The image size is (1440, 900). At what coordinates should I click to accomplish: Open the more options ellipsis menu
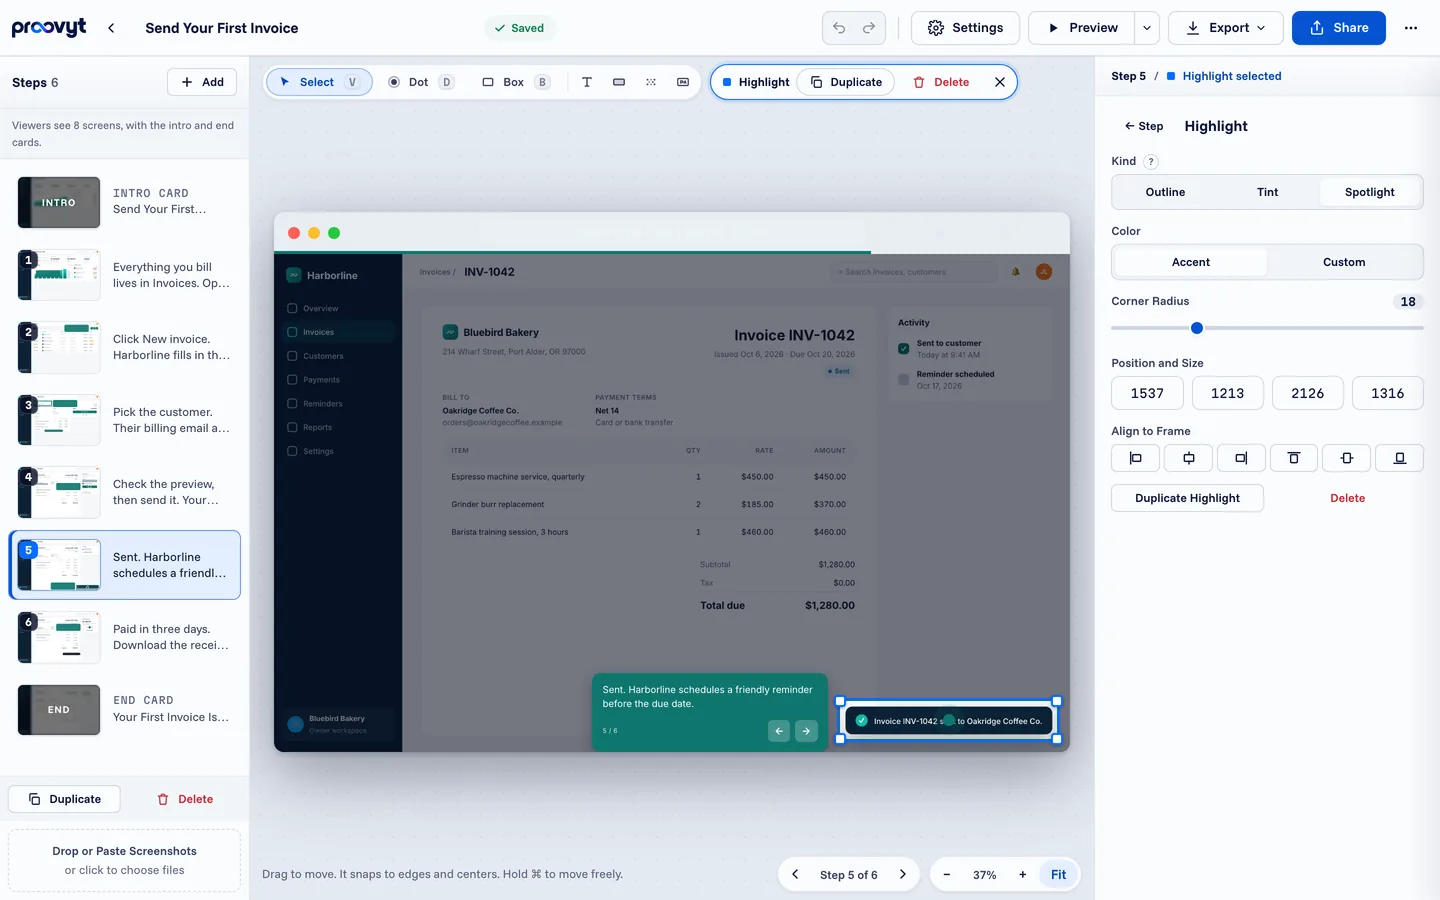(1411, 28)
